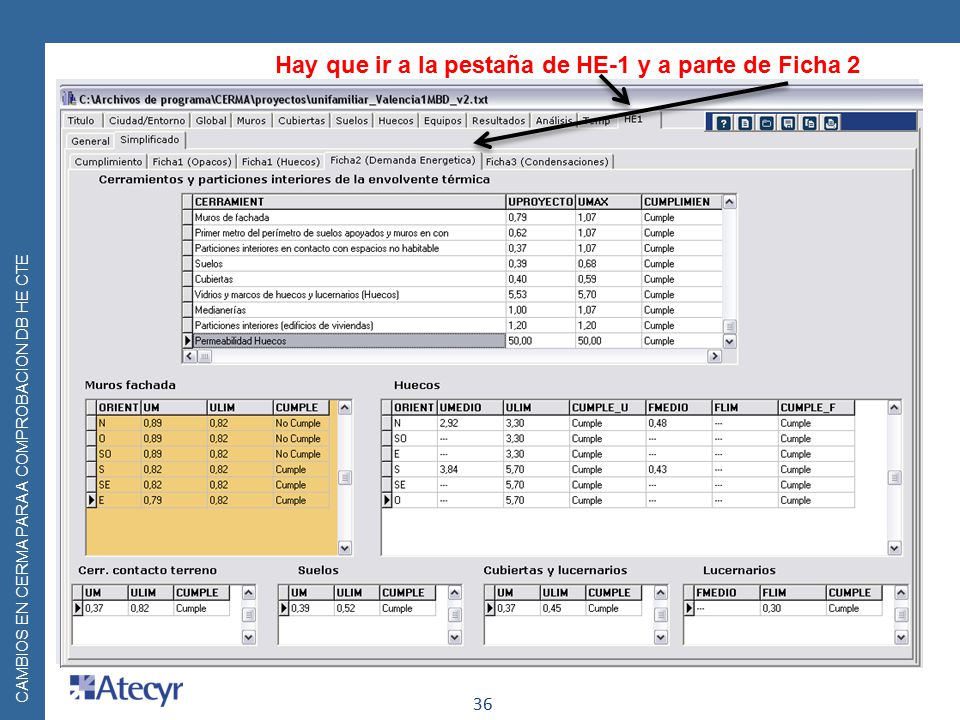Open the Global tab
The height and width of the screenshot is (720, 960).
click(x=211, y=121)
